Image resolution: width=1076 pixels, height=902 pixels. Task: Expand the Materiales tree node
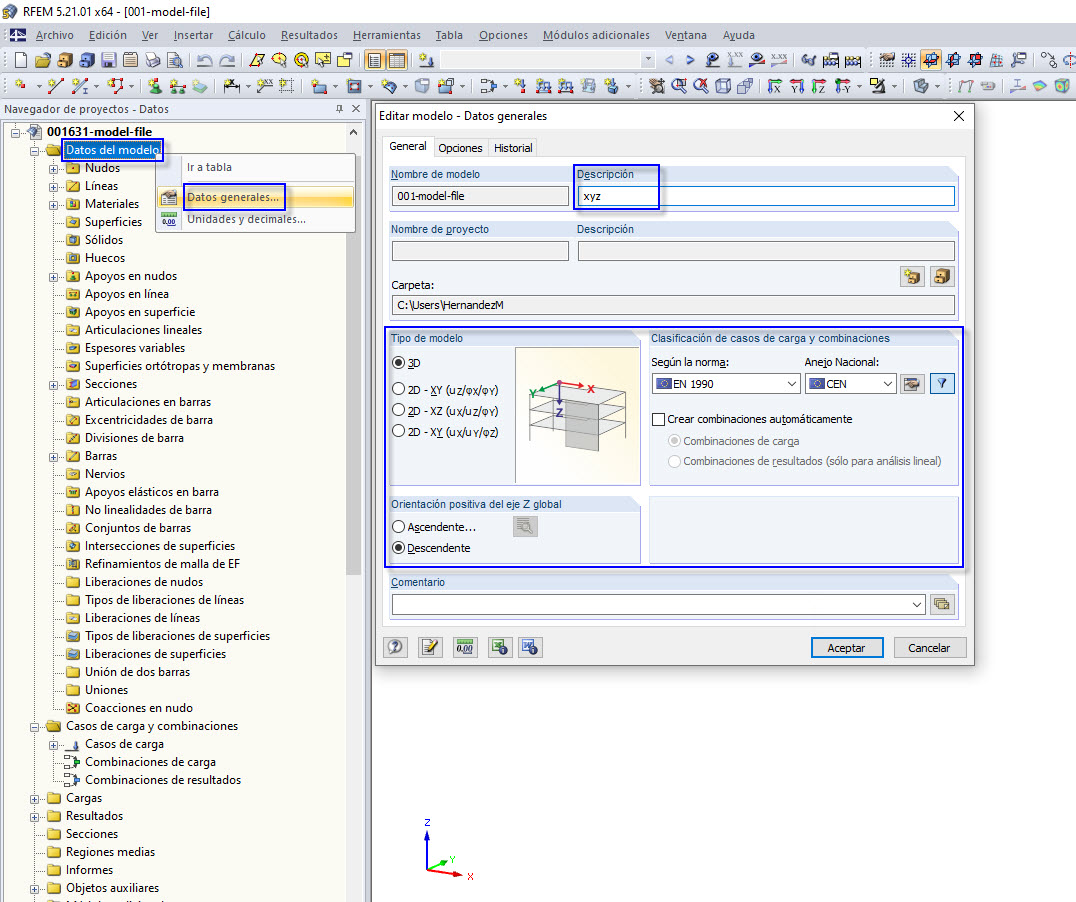coord(54,205)
